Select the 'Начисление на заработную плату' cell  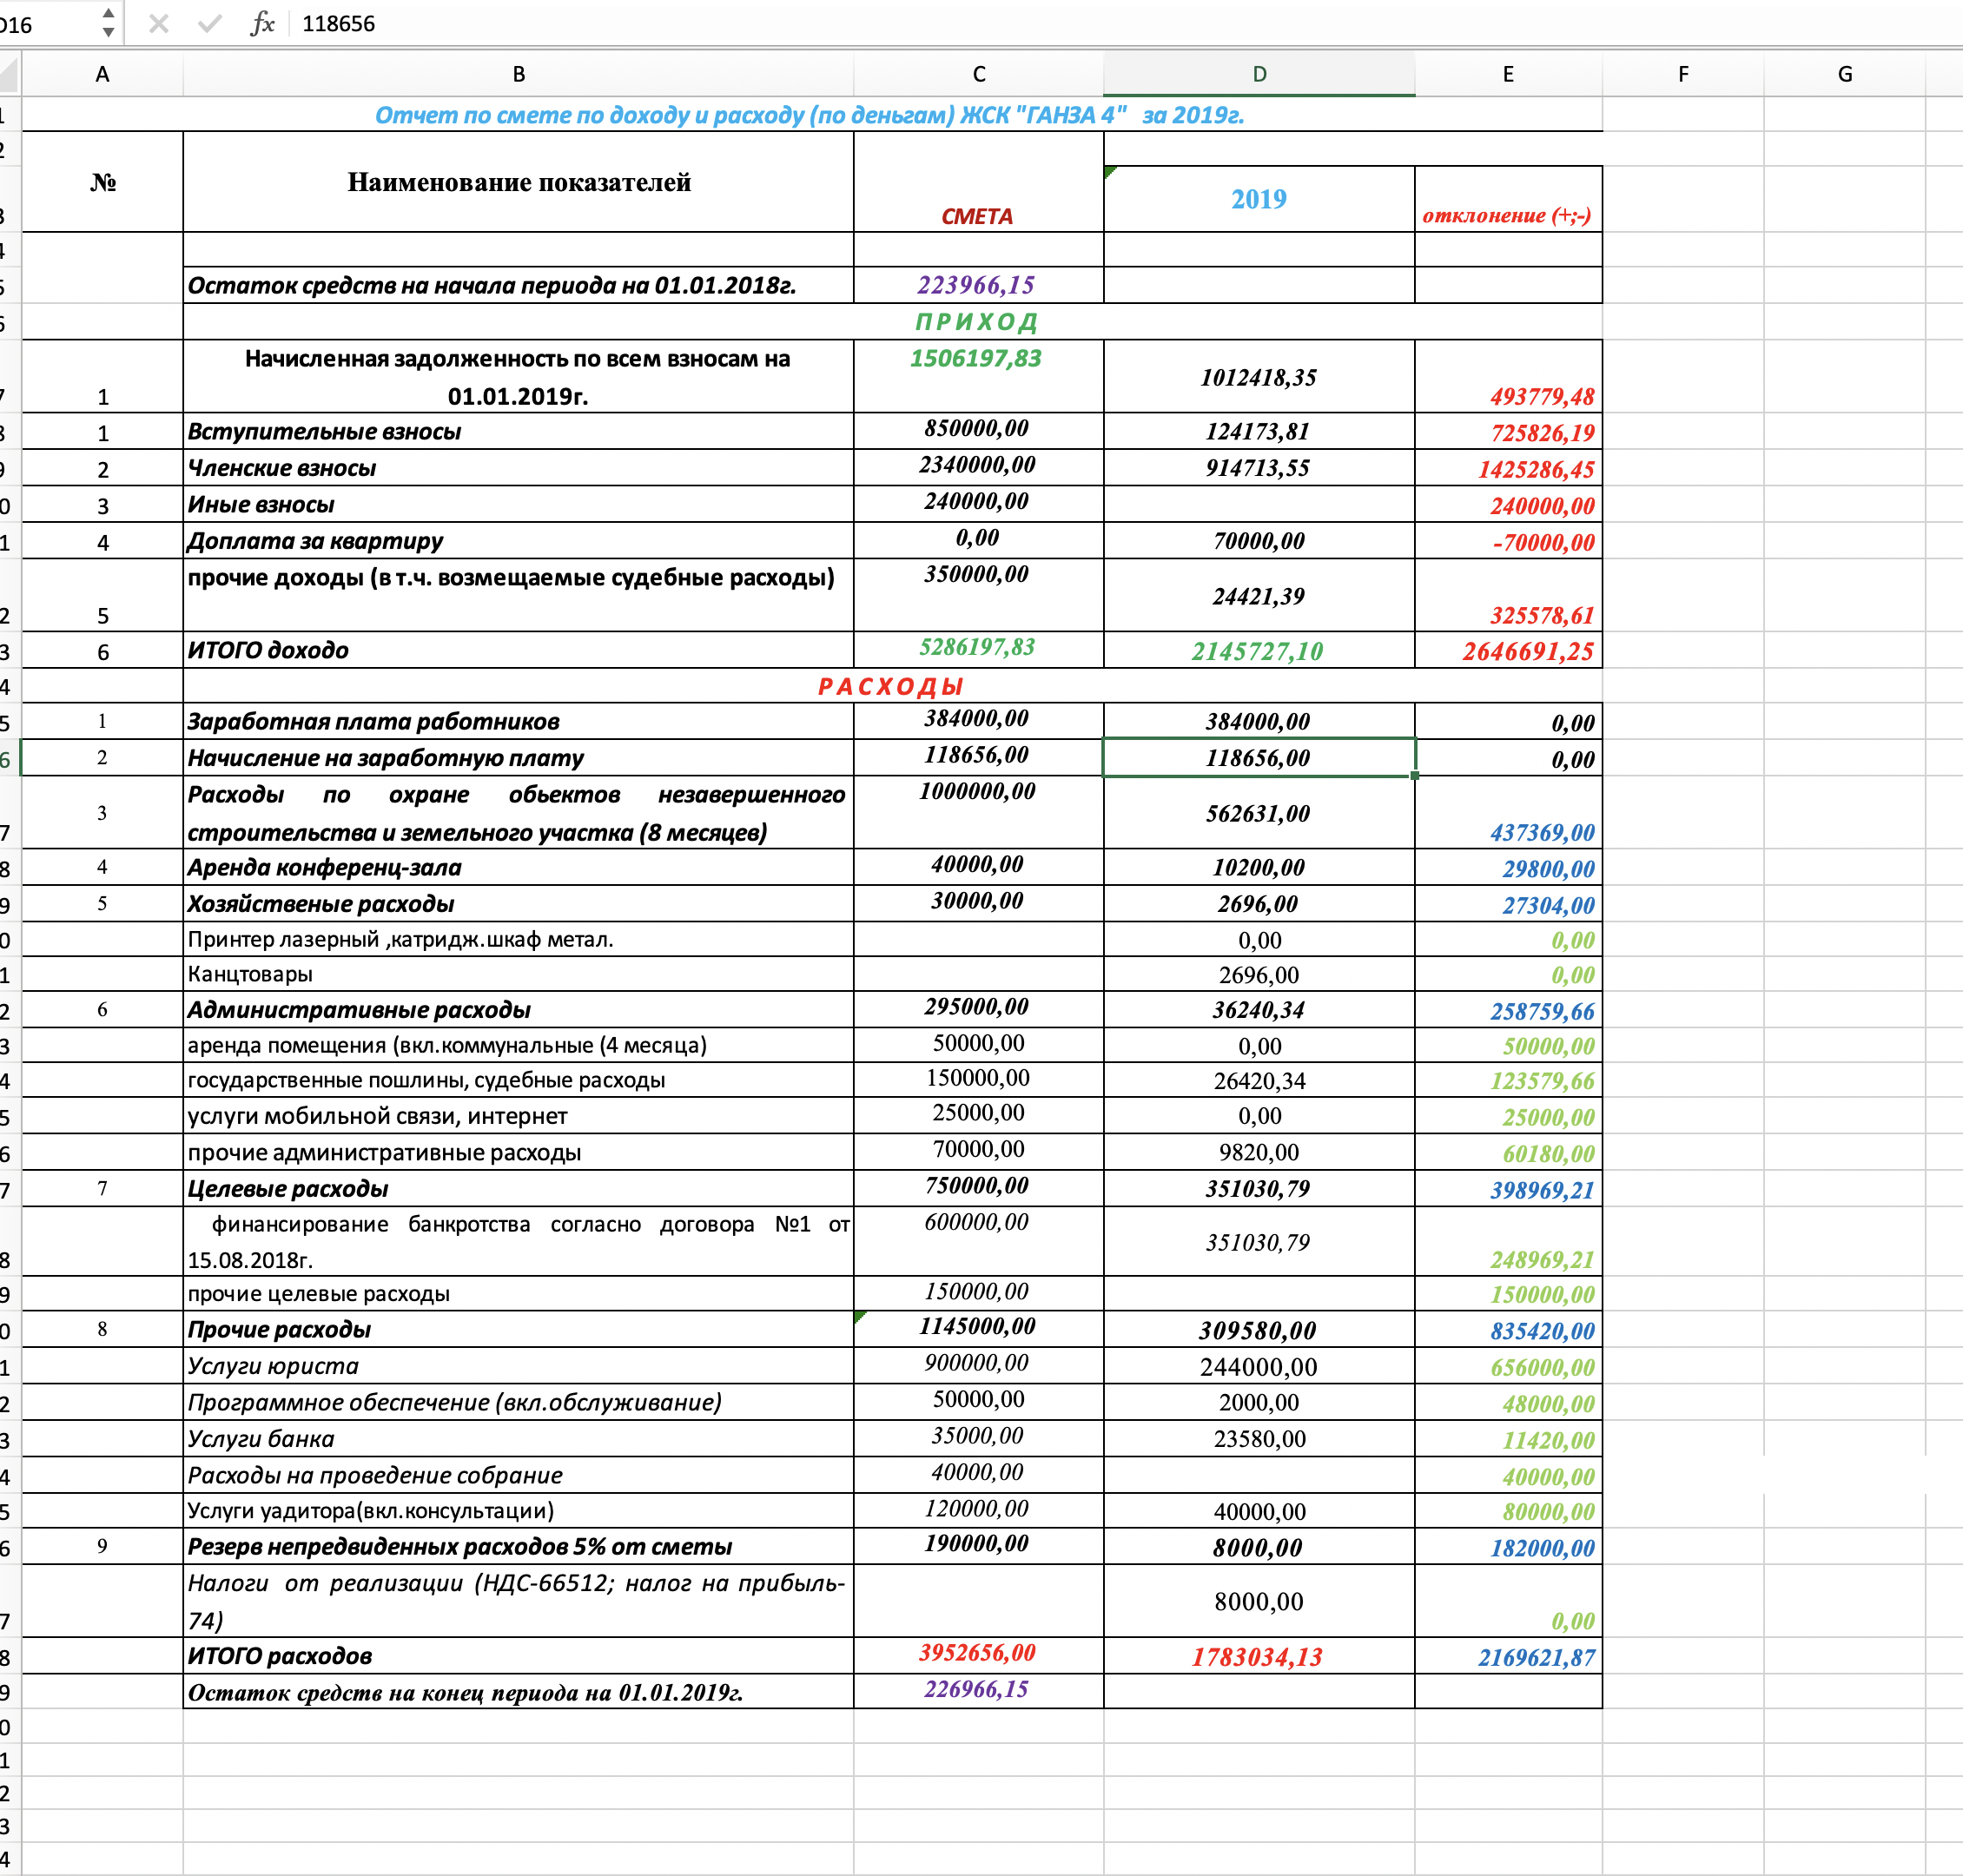pos(518,758)
